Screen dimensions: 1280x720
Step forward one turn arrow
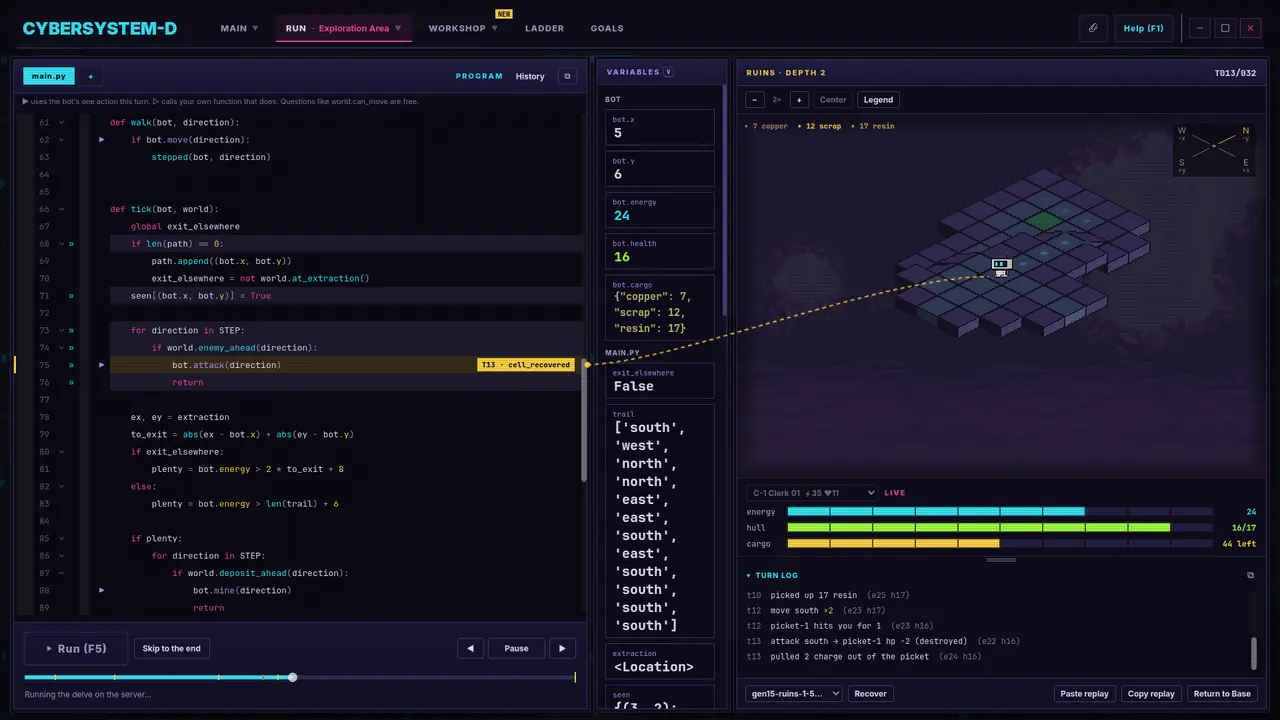point(562,648)
